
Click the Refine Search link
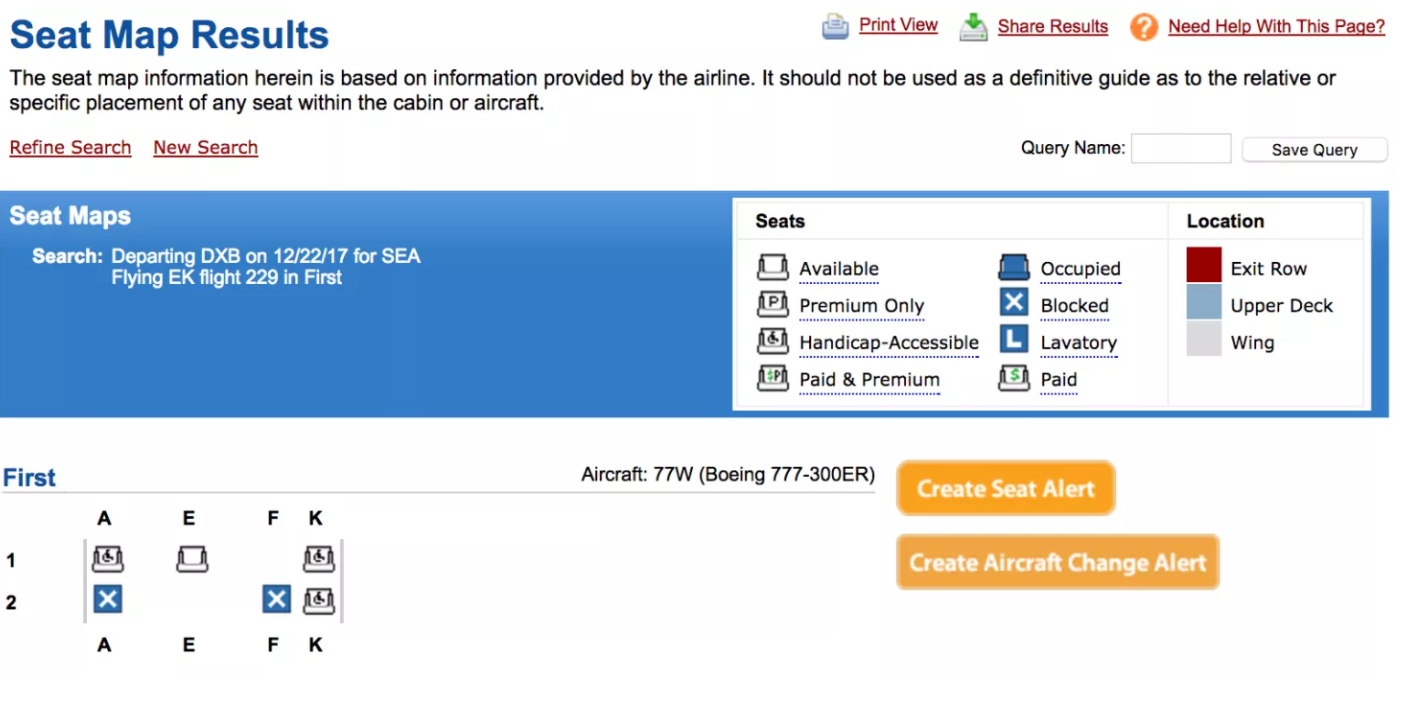(70, 148)
